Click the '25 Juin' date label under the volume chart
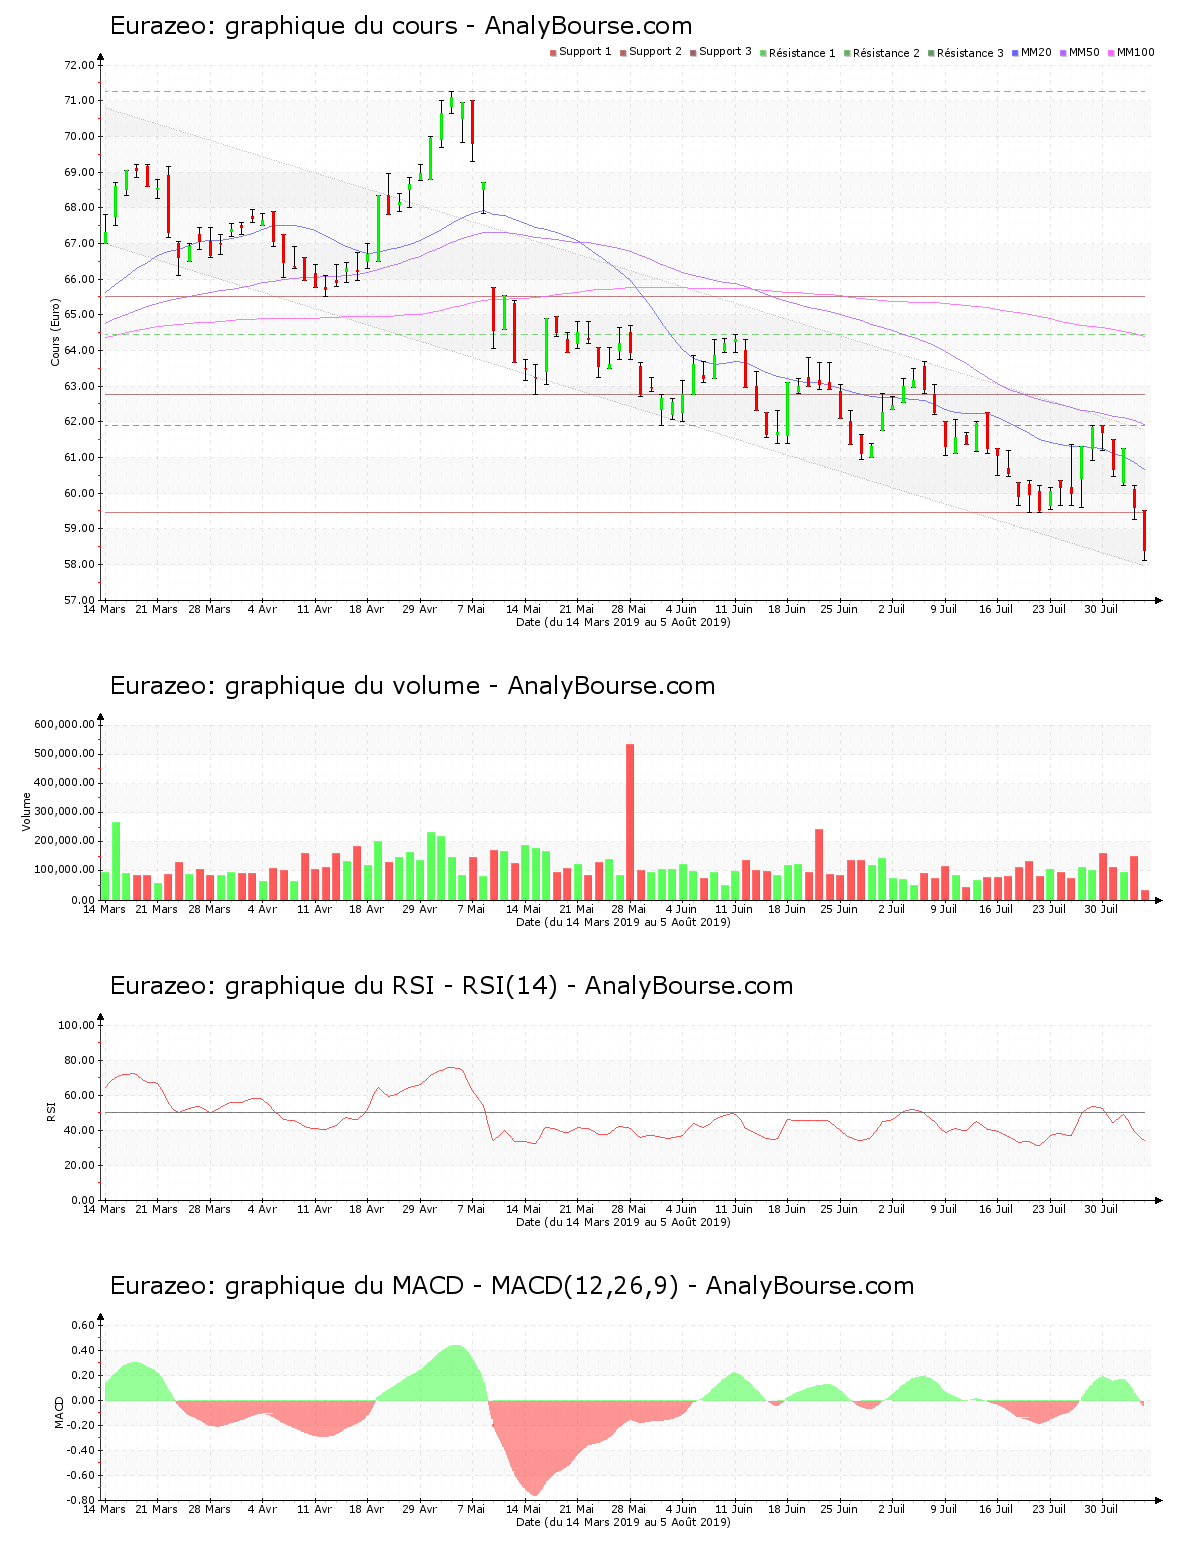The image size is (1200, 1550). click(x=839, y=909)
